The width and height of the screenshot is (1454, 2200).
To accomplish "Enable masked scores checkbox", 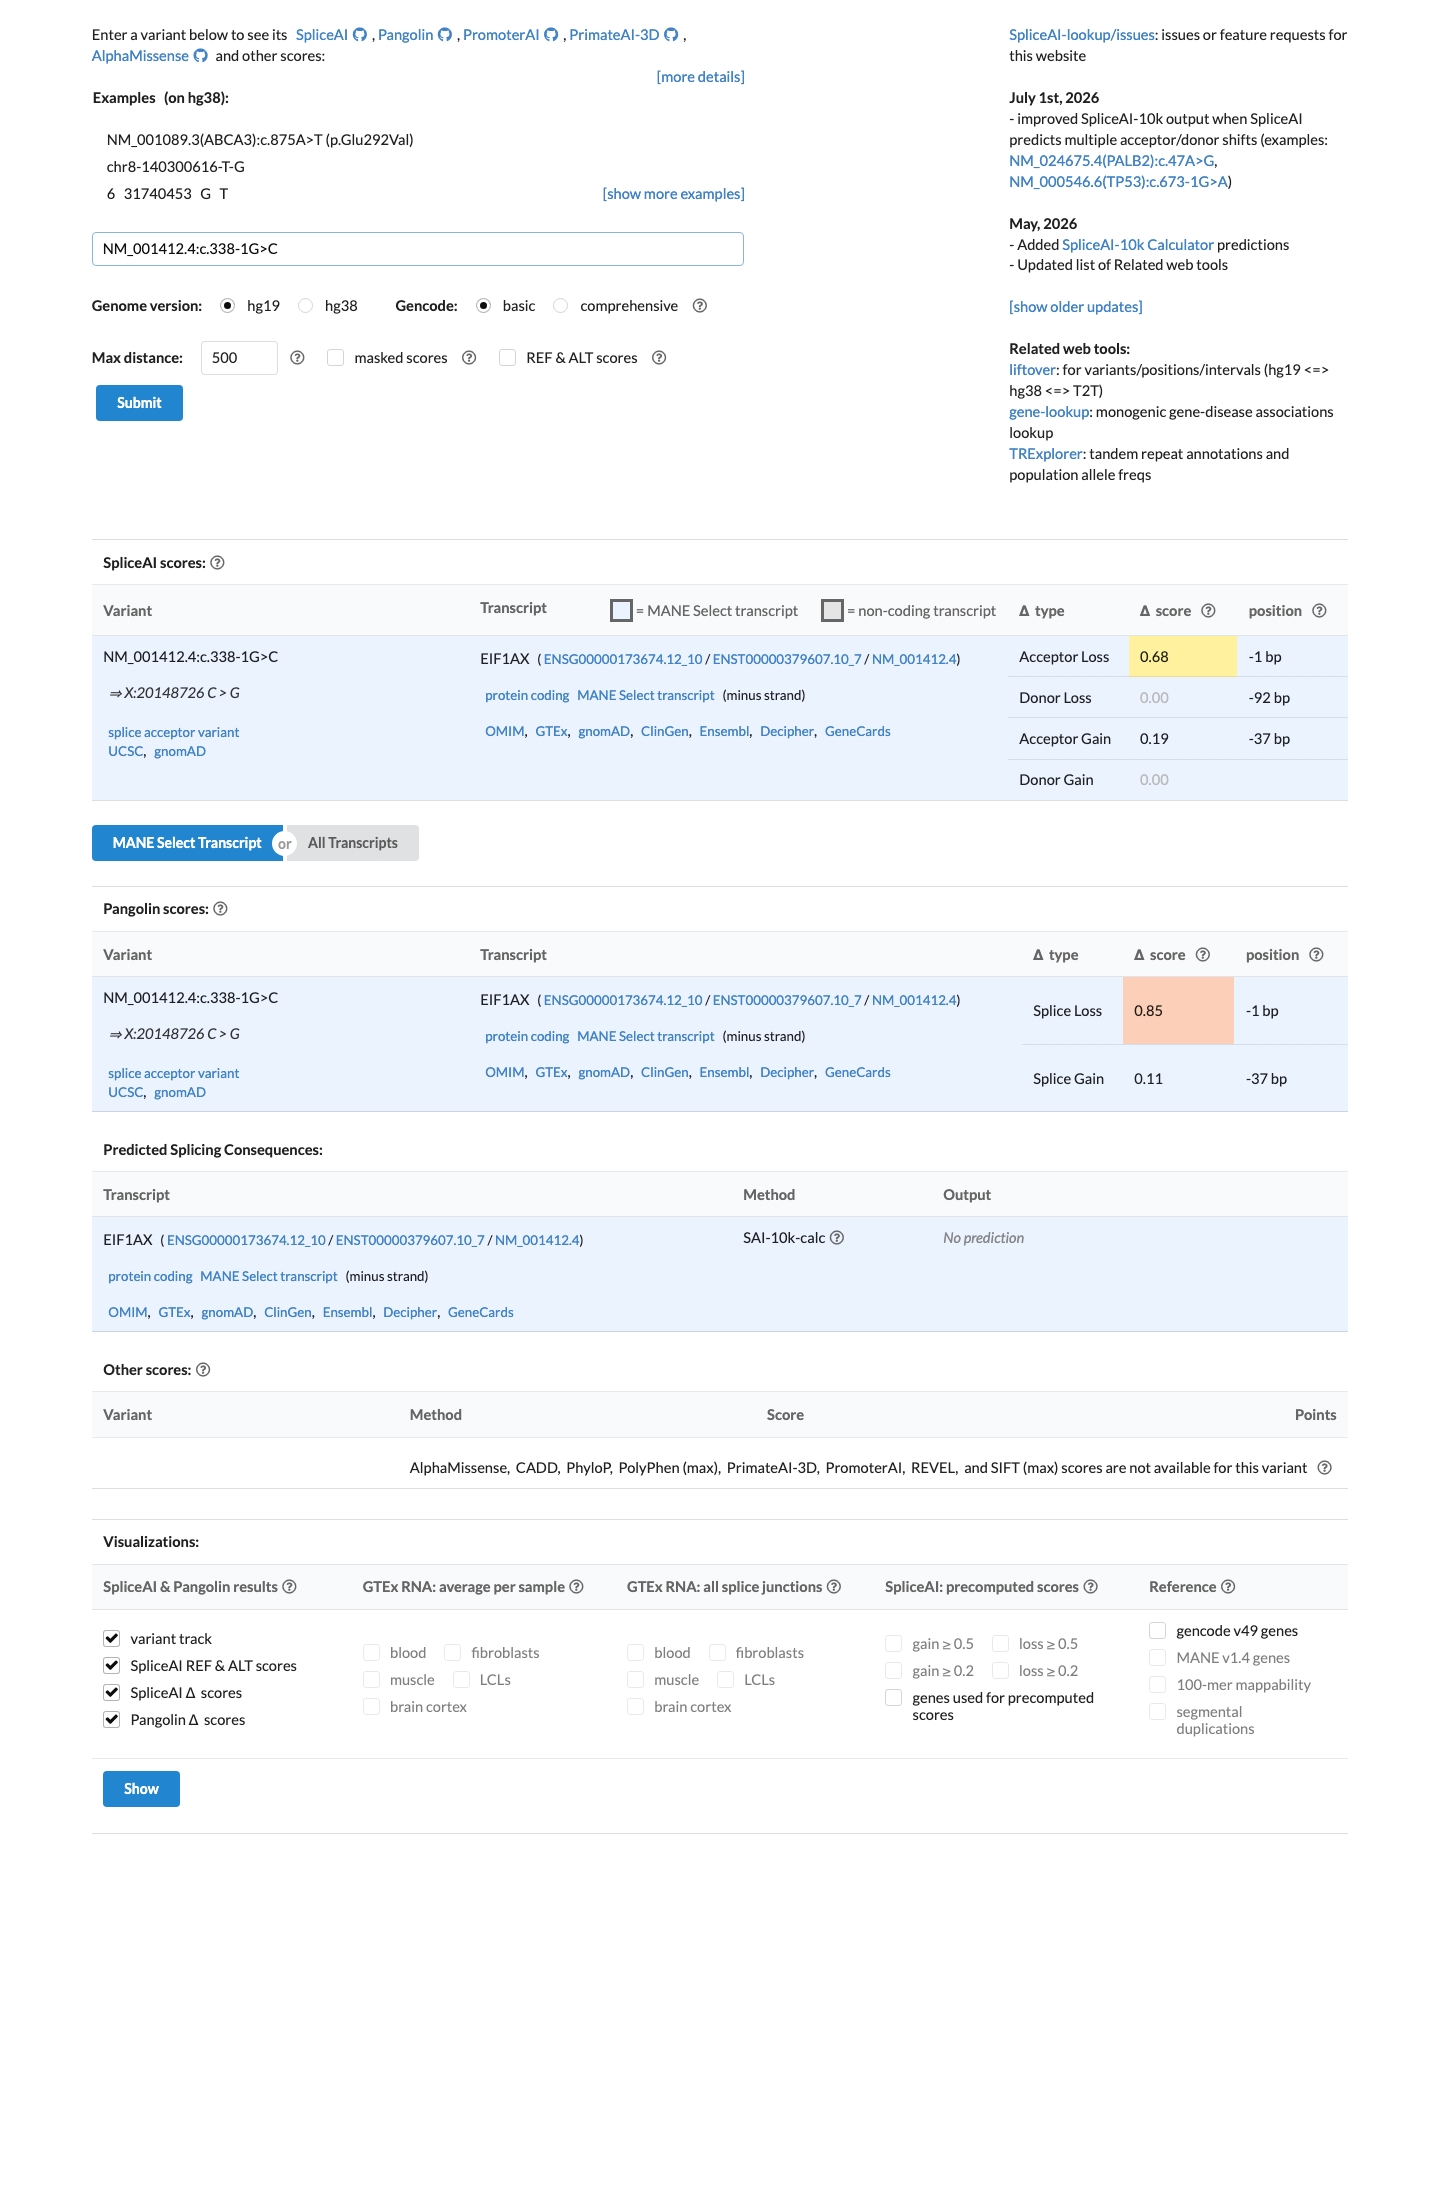I will click(x=336, y=358).
